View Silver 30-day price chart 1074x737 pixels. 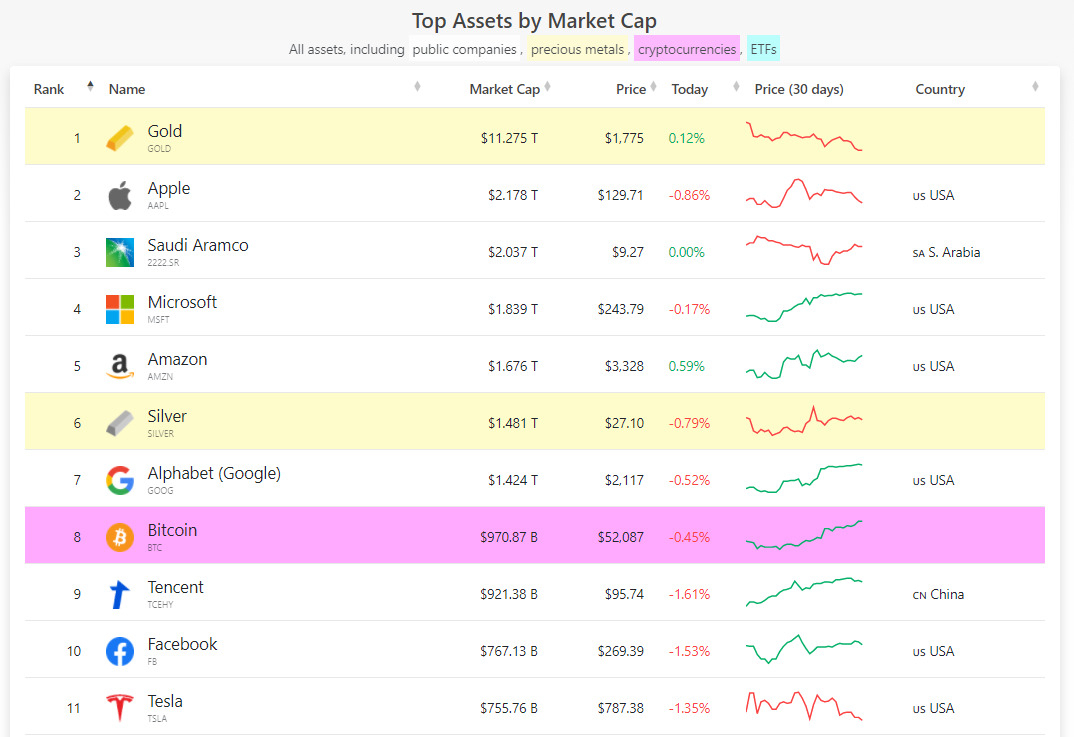tap(804, 421)
